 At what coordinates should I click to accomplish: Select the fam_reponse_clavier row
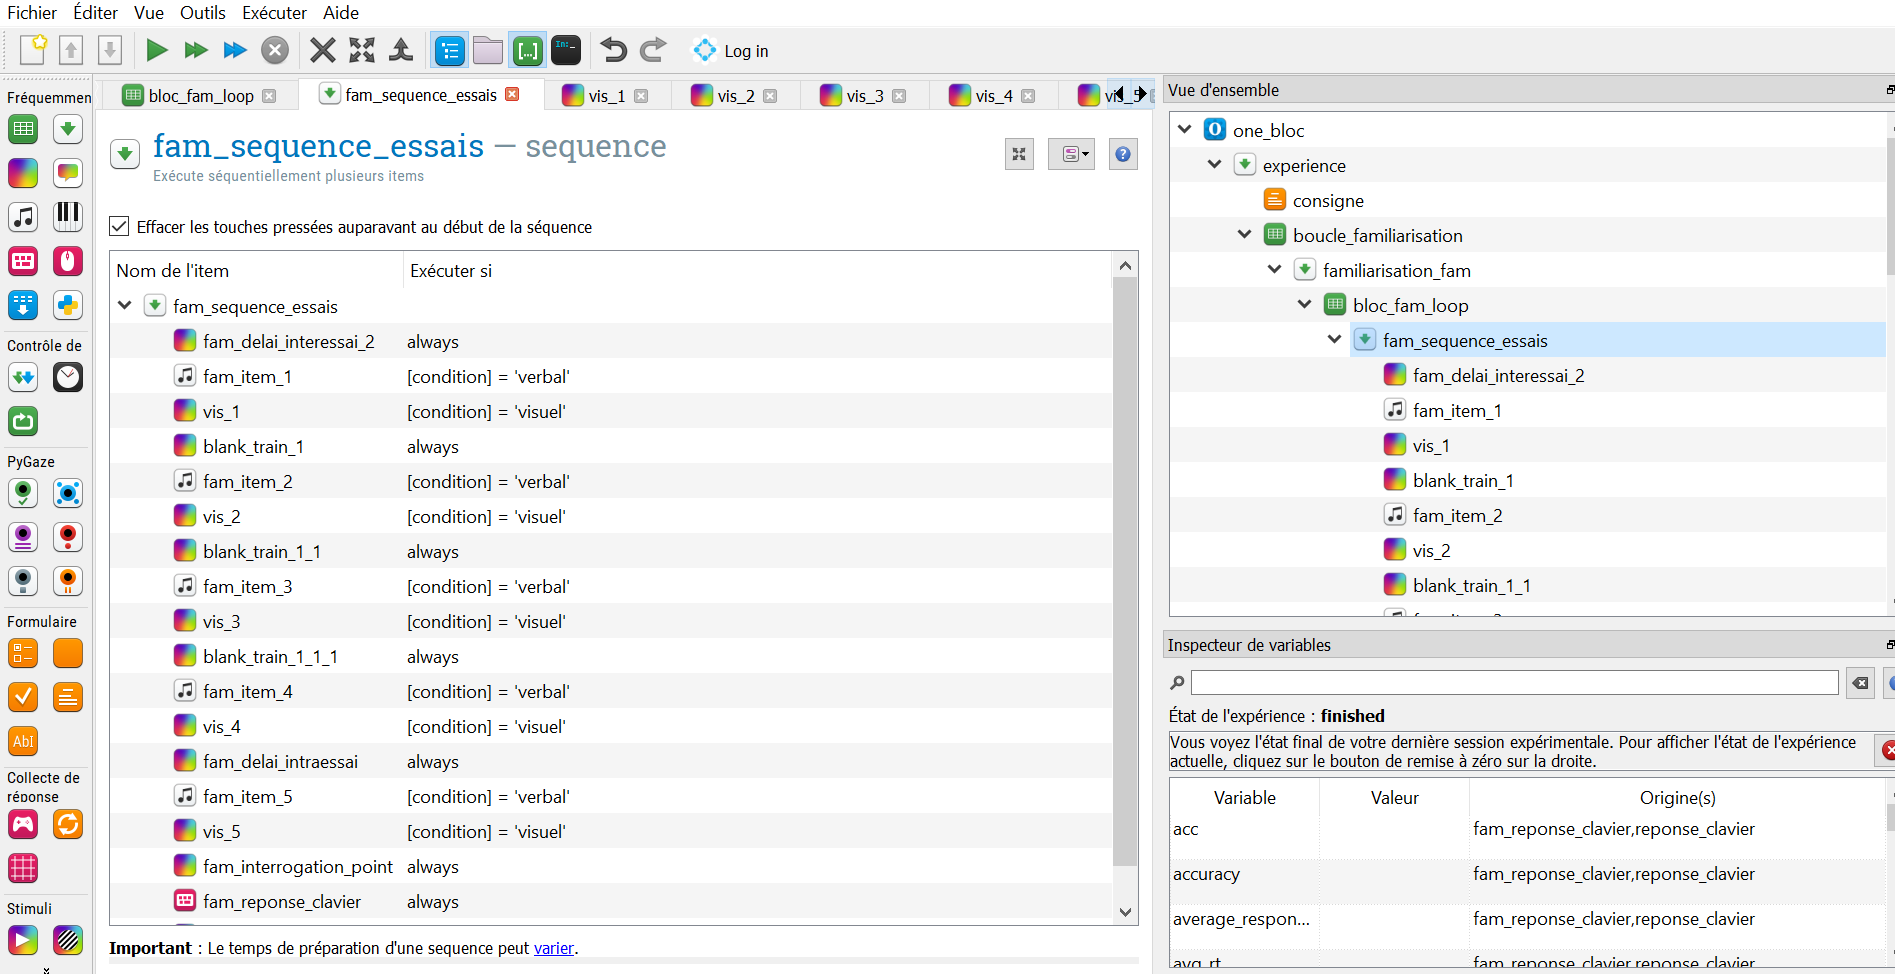(x=610, y=902)
